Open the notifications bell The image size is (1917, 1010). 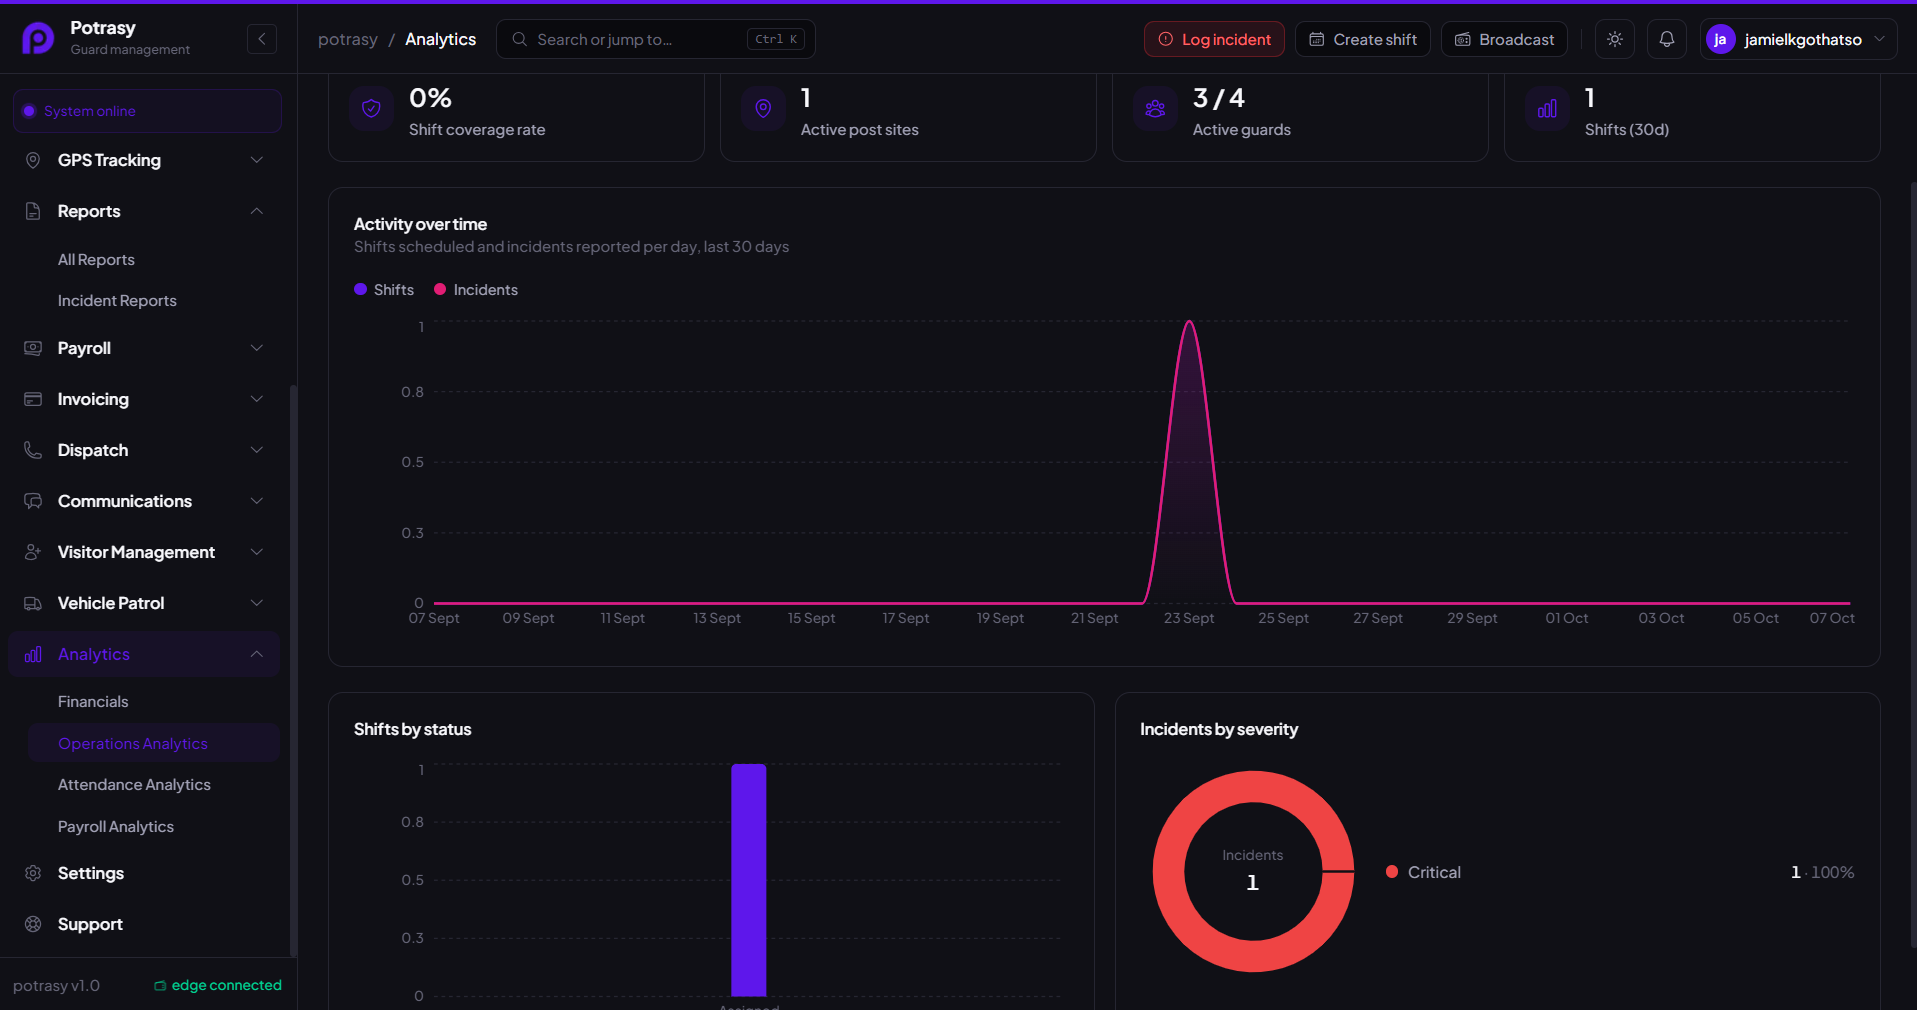(x=1667, y=39)
